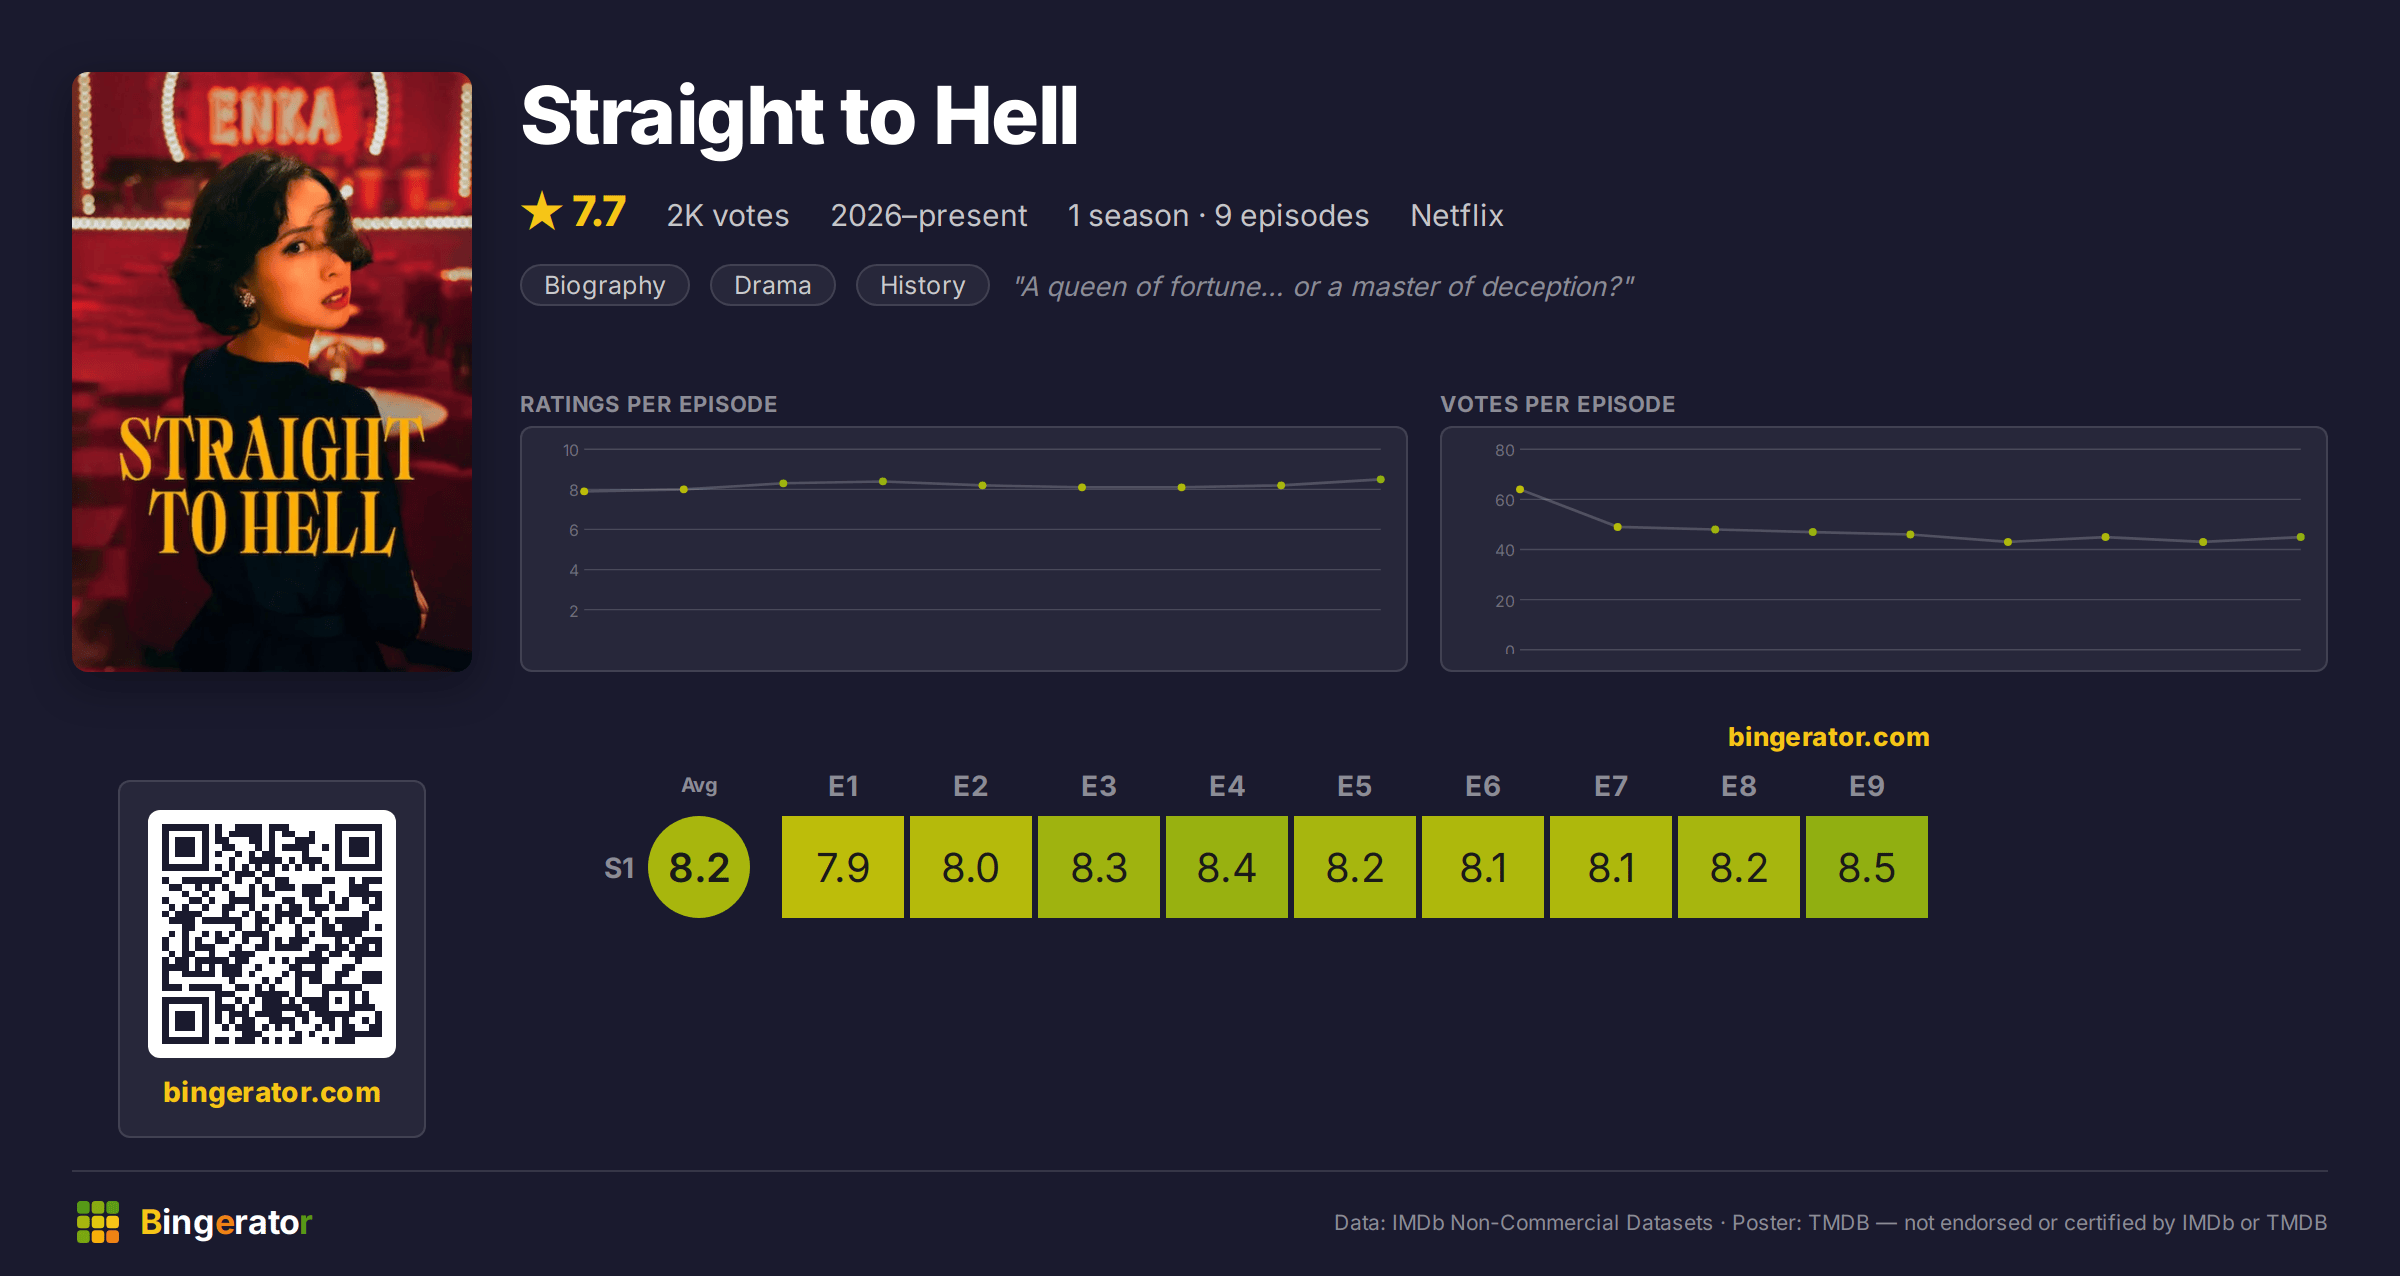
Task: Open bingerator.com link below QR code
Action: [272, 1092]
